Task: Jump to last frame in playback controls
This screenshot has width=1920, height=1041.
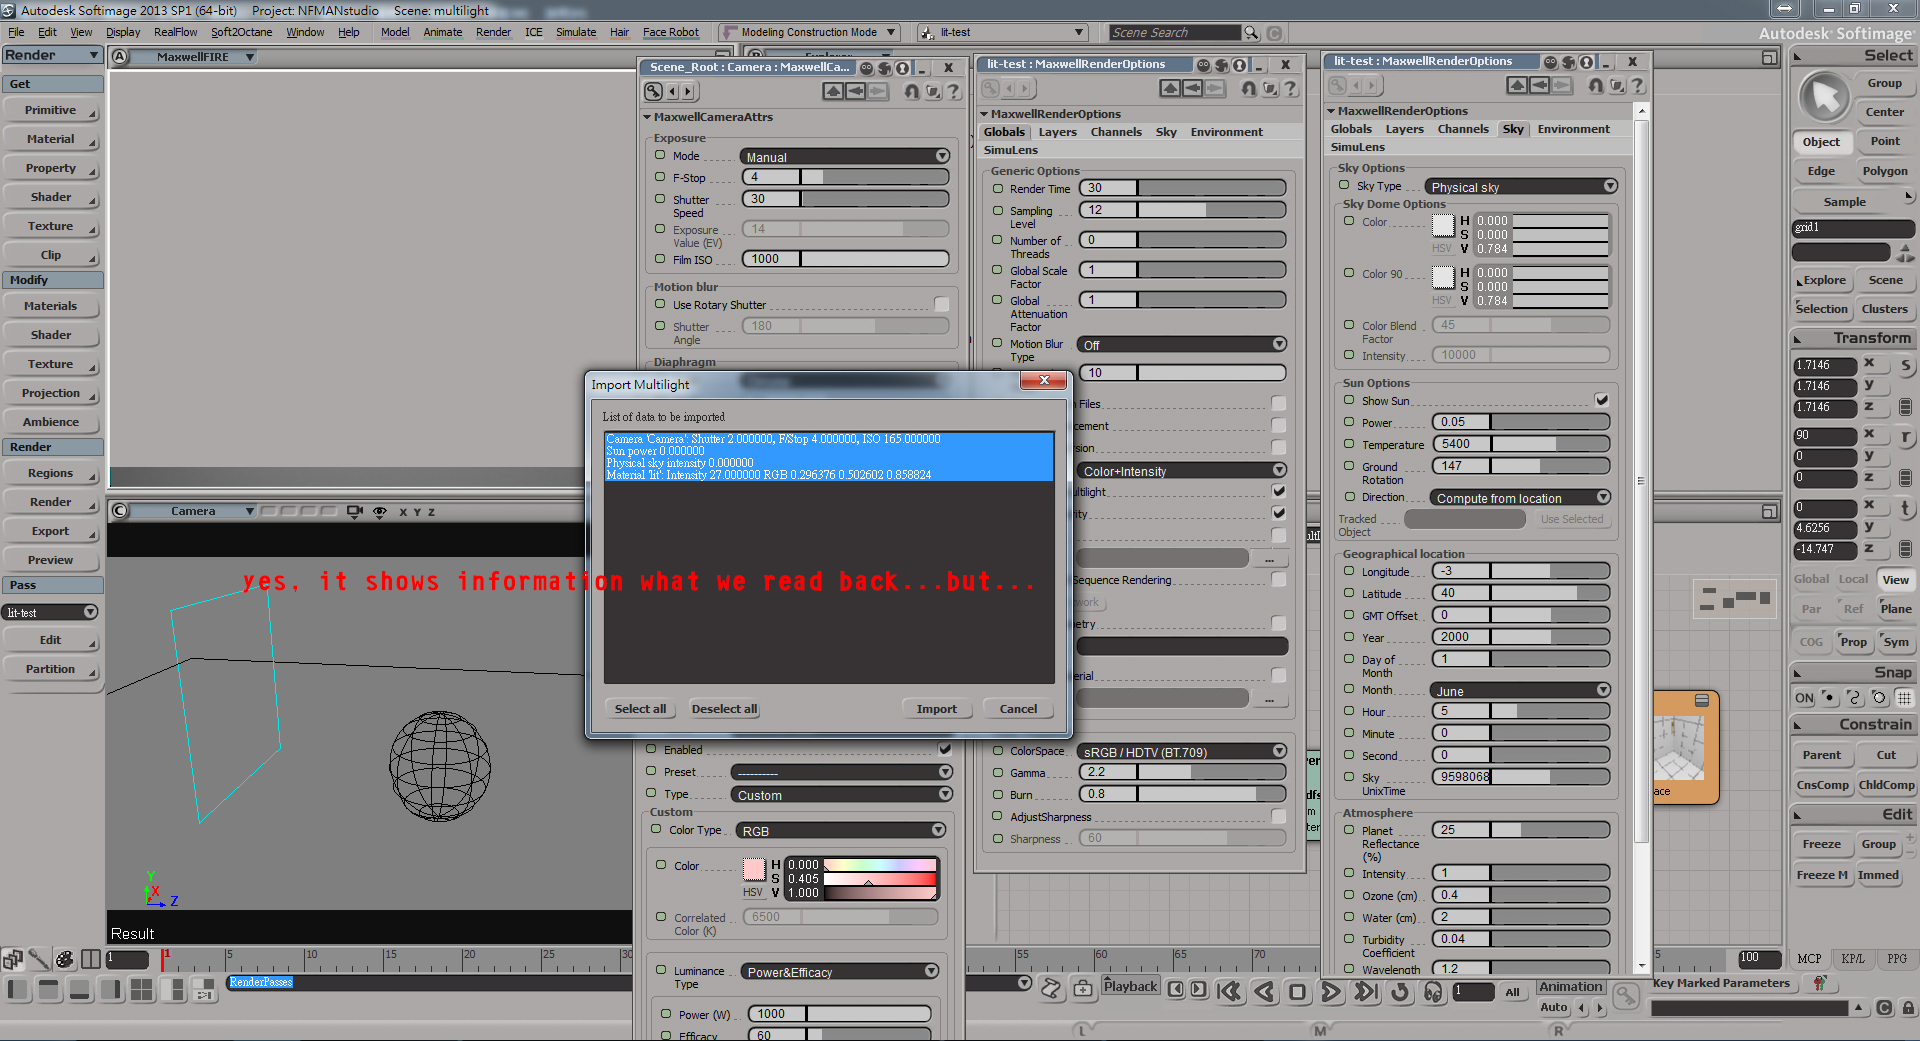Action: 1365,991
